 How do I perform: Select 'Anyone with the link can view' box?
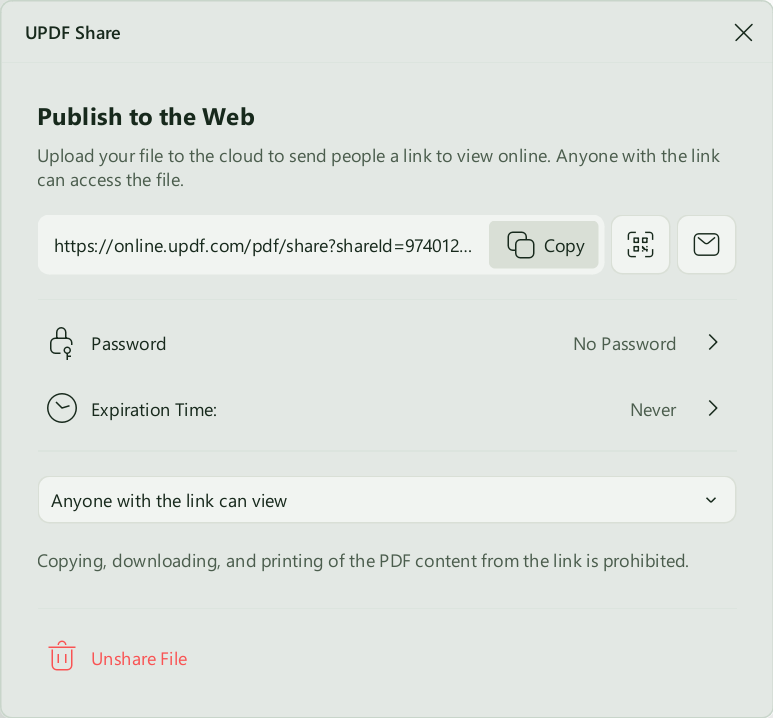tap(386, 500)
